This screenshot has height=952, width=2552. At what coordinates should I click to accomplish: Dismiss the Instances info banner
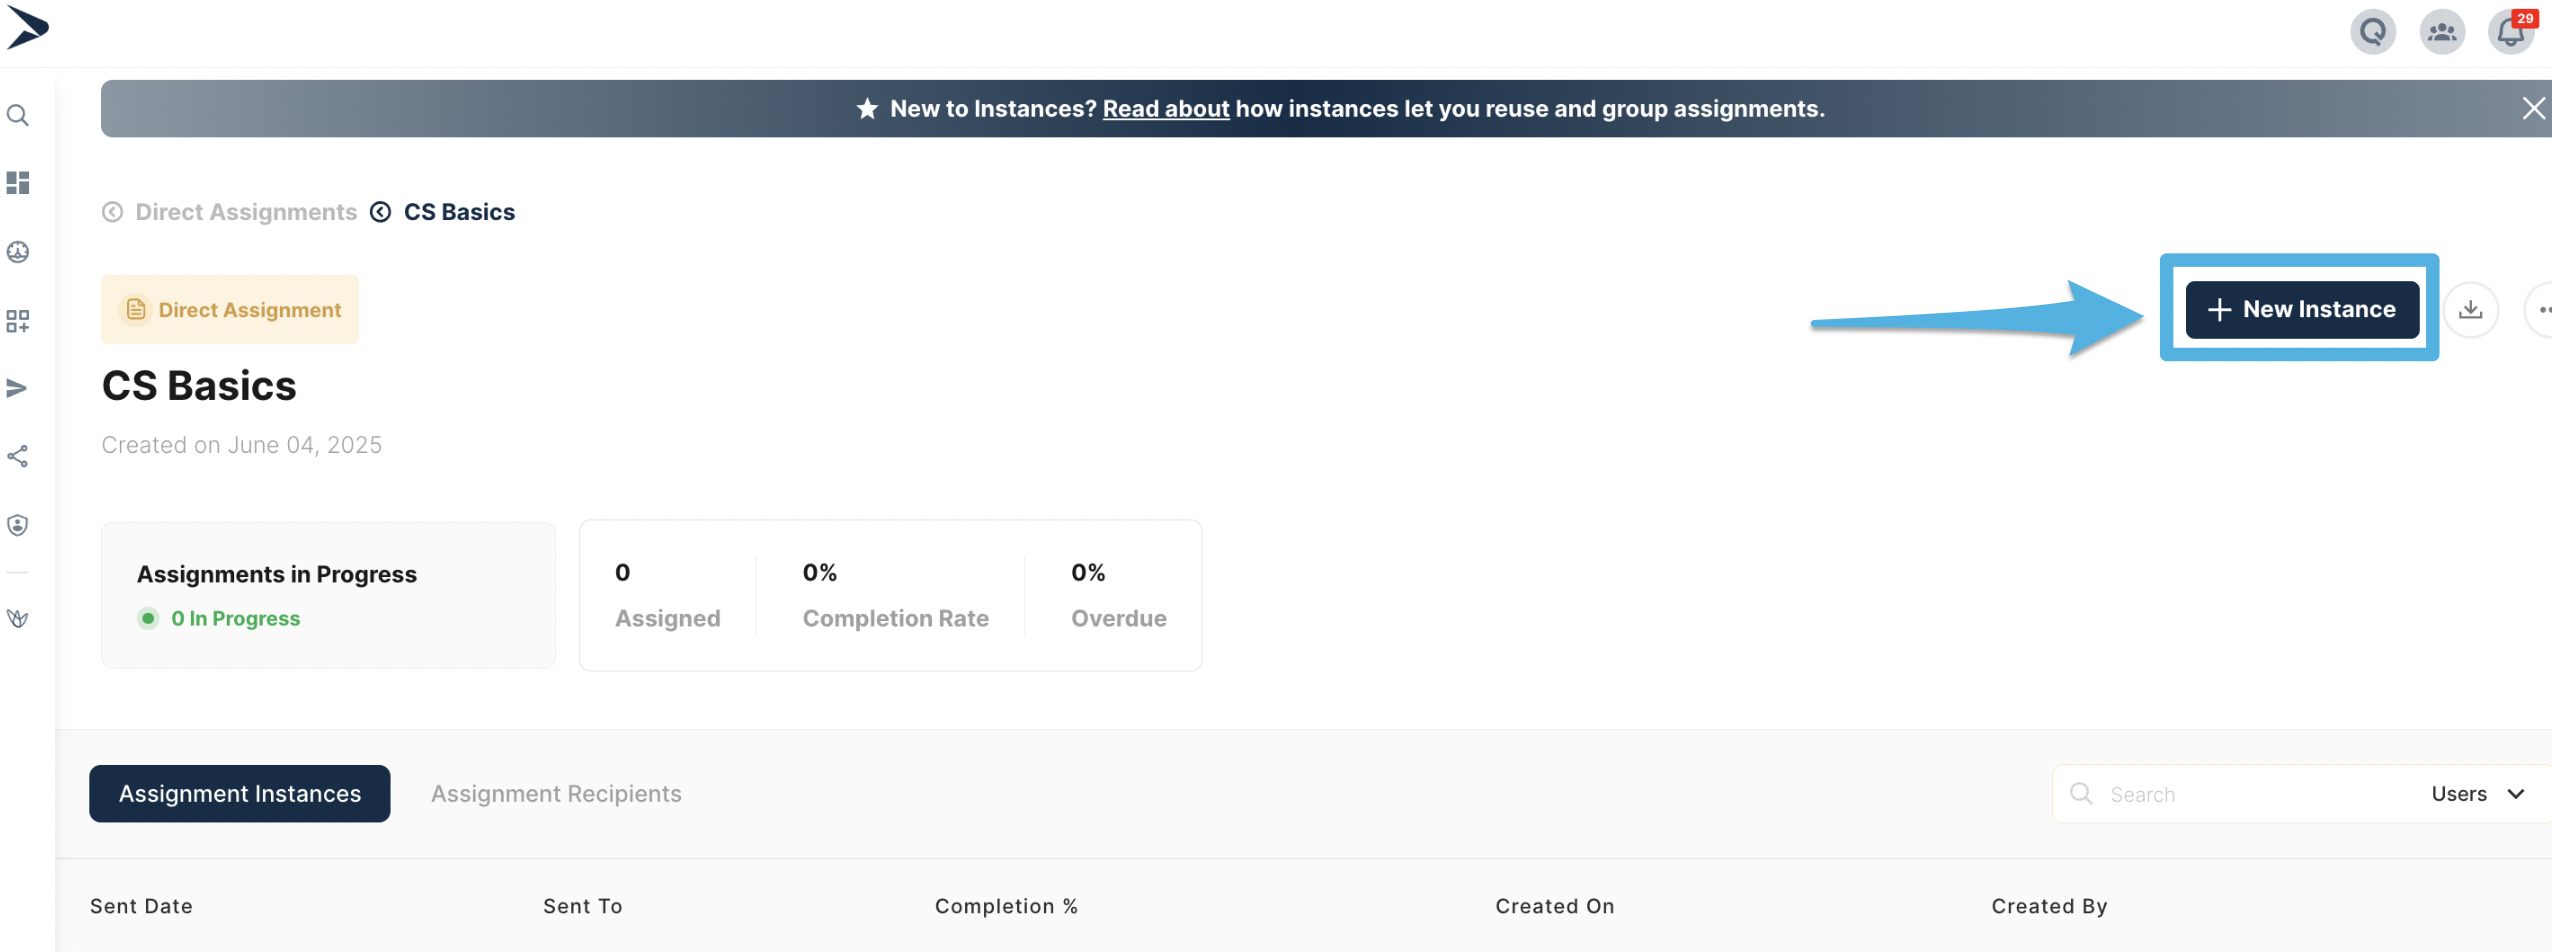click(x=2533, y=109)
